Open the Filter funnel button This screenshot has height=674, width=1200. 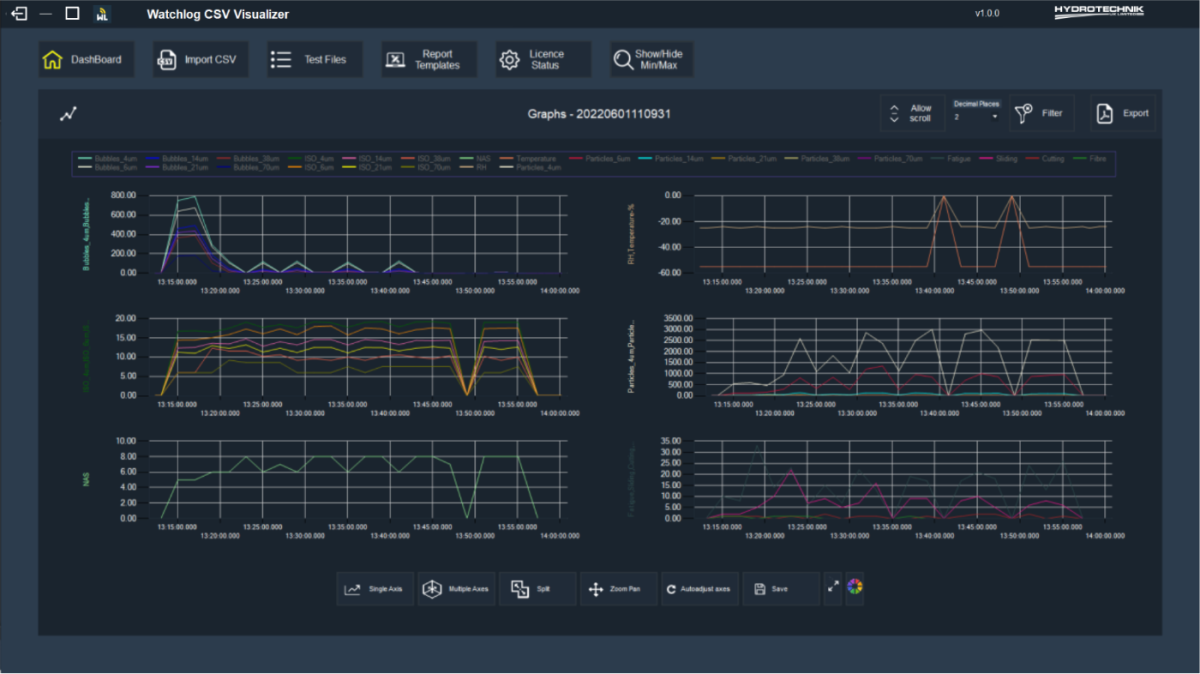[1042, 114]
